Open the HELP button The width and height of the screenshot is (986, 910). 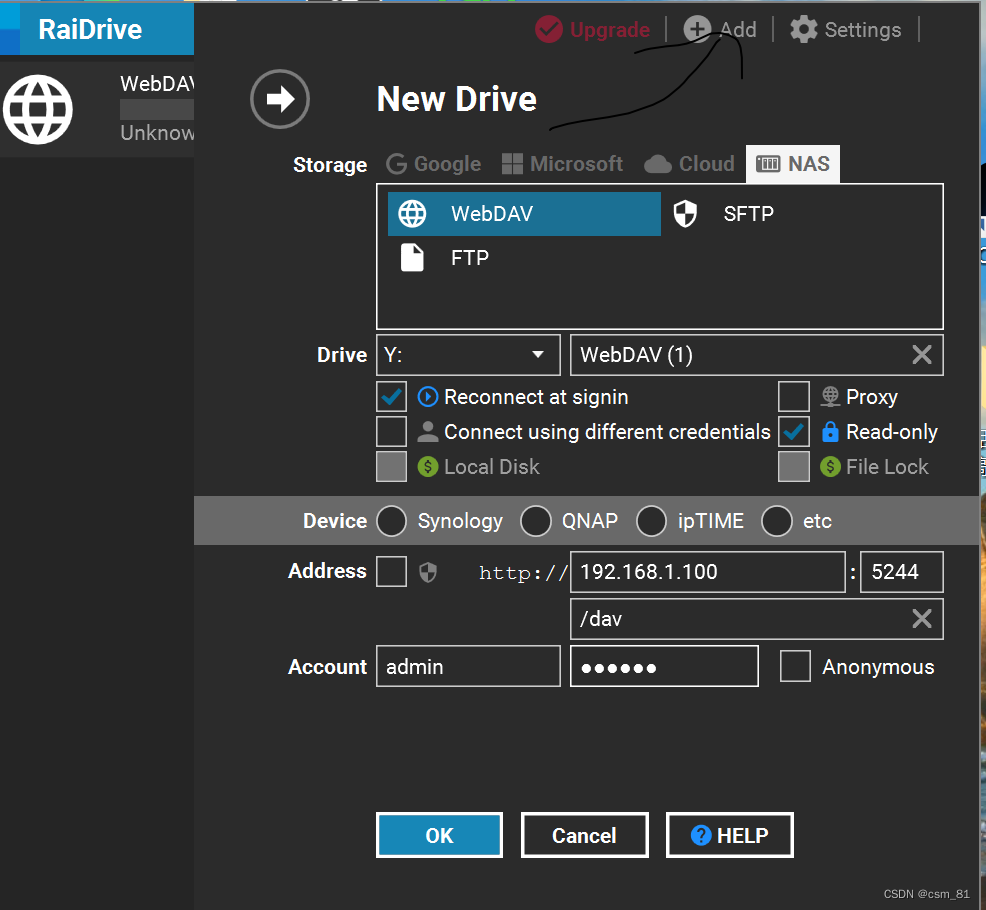pos(729,836)
